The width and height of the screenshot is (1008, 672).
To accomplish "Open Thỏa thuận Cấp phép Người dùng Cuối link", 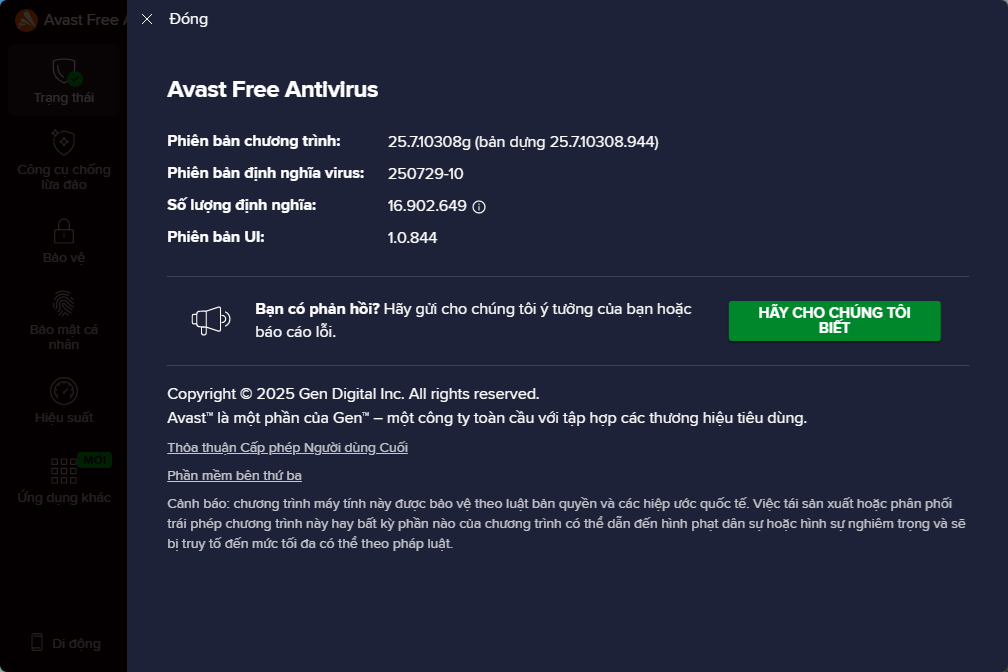I will [x=287, y=448].
